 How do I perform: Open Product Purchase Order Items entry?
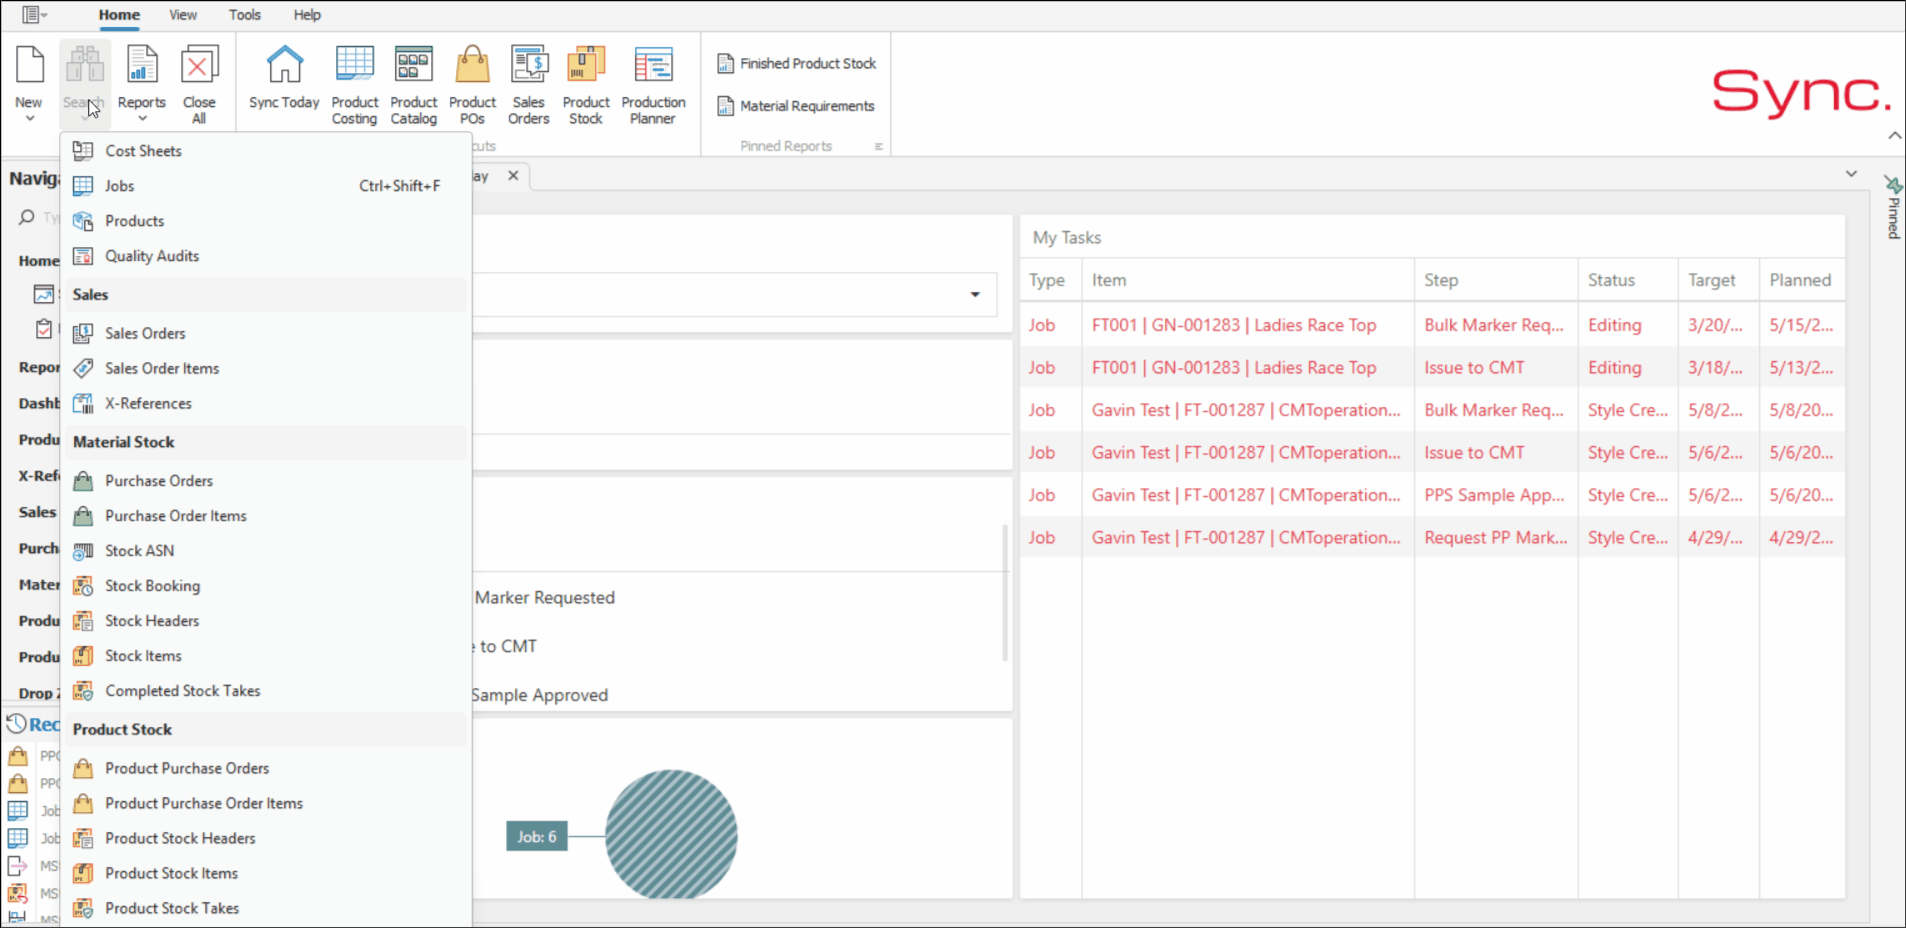point(266,803)
